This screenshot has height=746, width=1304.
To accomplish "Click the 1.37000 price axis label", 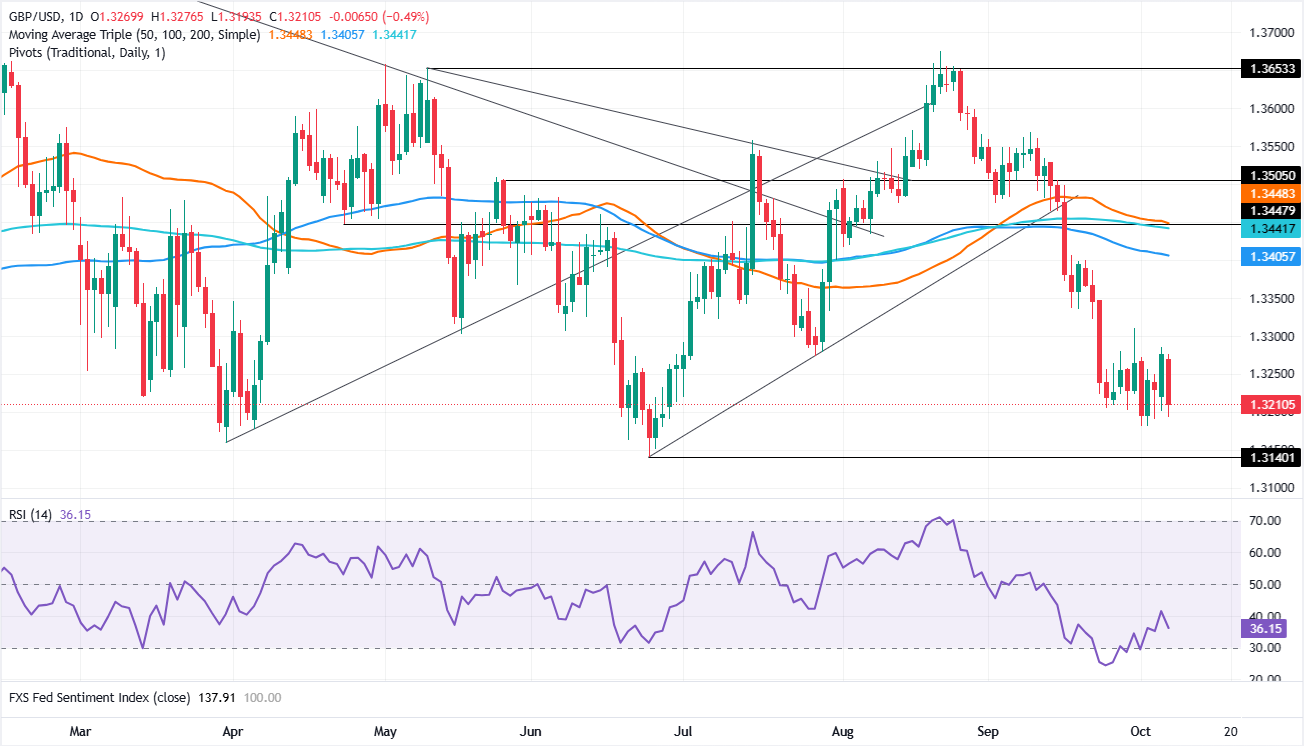I will pos(1270,33).
